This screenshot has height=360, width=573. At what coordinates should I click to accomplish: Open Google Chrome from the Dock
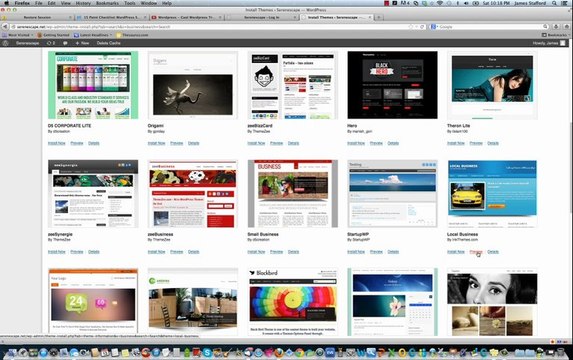pyautogui.click(x=299, y=353)
